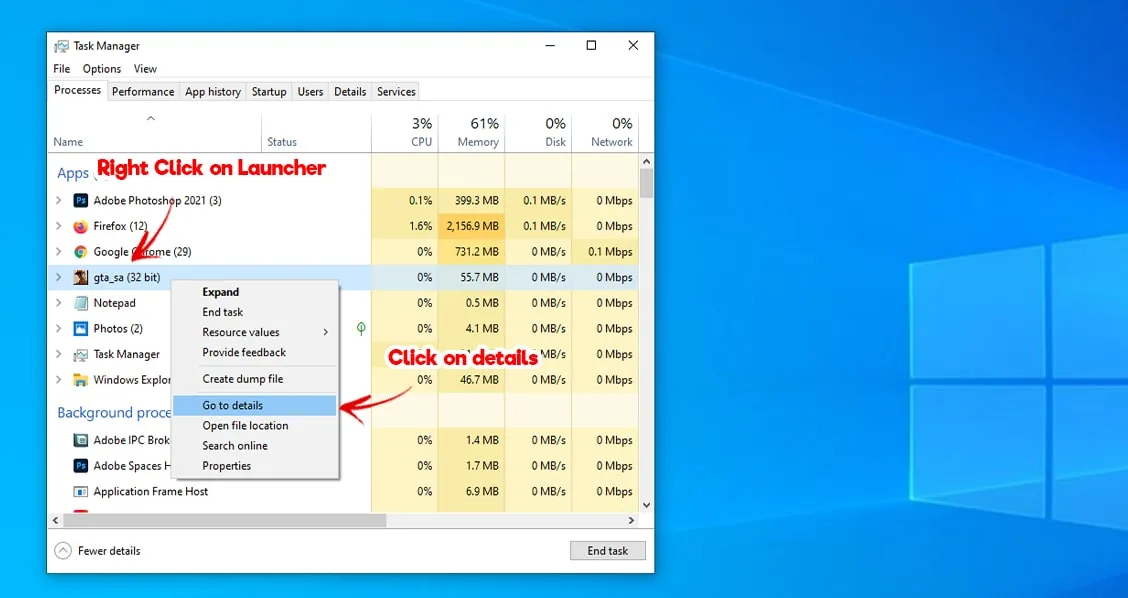This screenshot has height=598, width=1128.
Task: Sort by the Network column header
Action: (x=605, y=133)
